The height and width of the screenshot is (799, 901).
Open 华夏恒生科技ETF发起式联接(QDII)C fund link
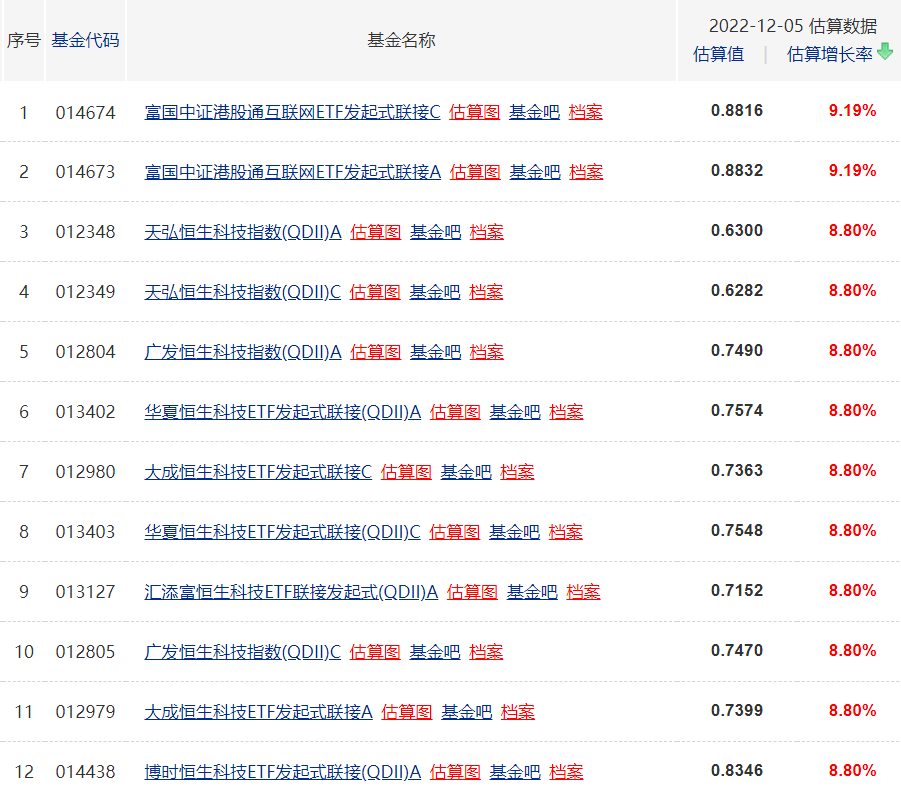click(282, 532)
